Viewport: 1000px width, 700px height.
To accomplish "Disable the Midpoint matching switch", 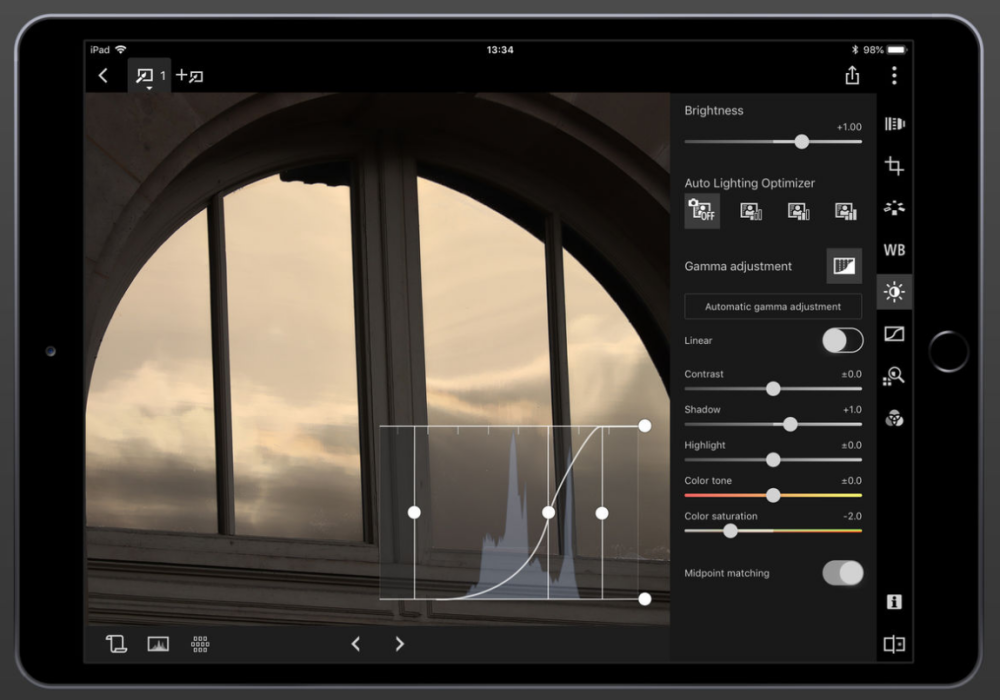I will click(x=842, y=573).
